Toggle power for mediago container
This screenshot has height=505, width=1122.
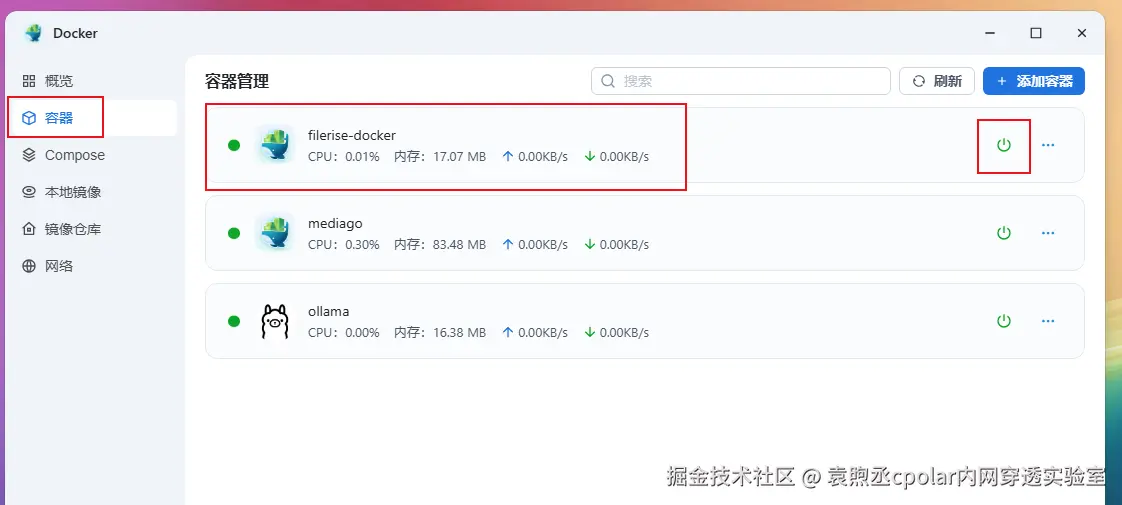pyautogui.click(x=1004, y=233)
